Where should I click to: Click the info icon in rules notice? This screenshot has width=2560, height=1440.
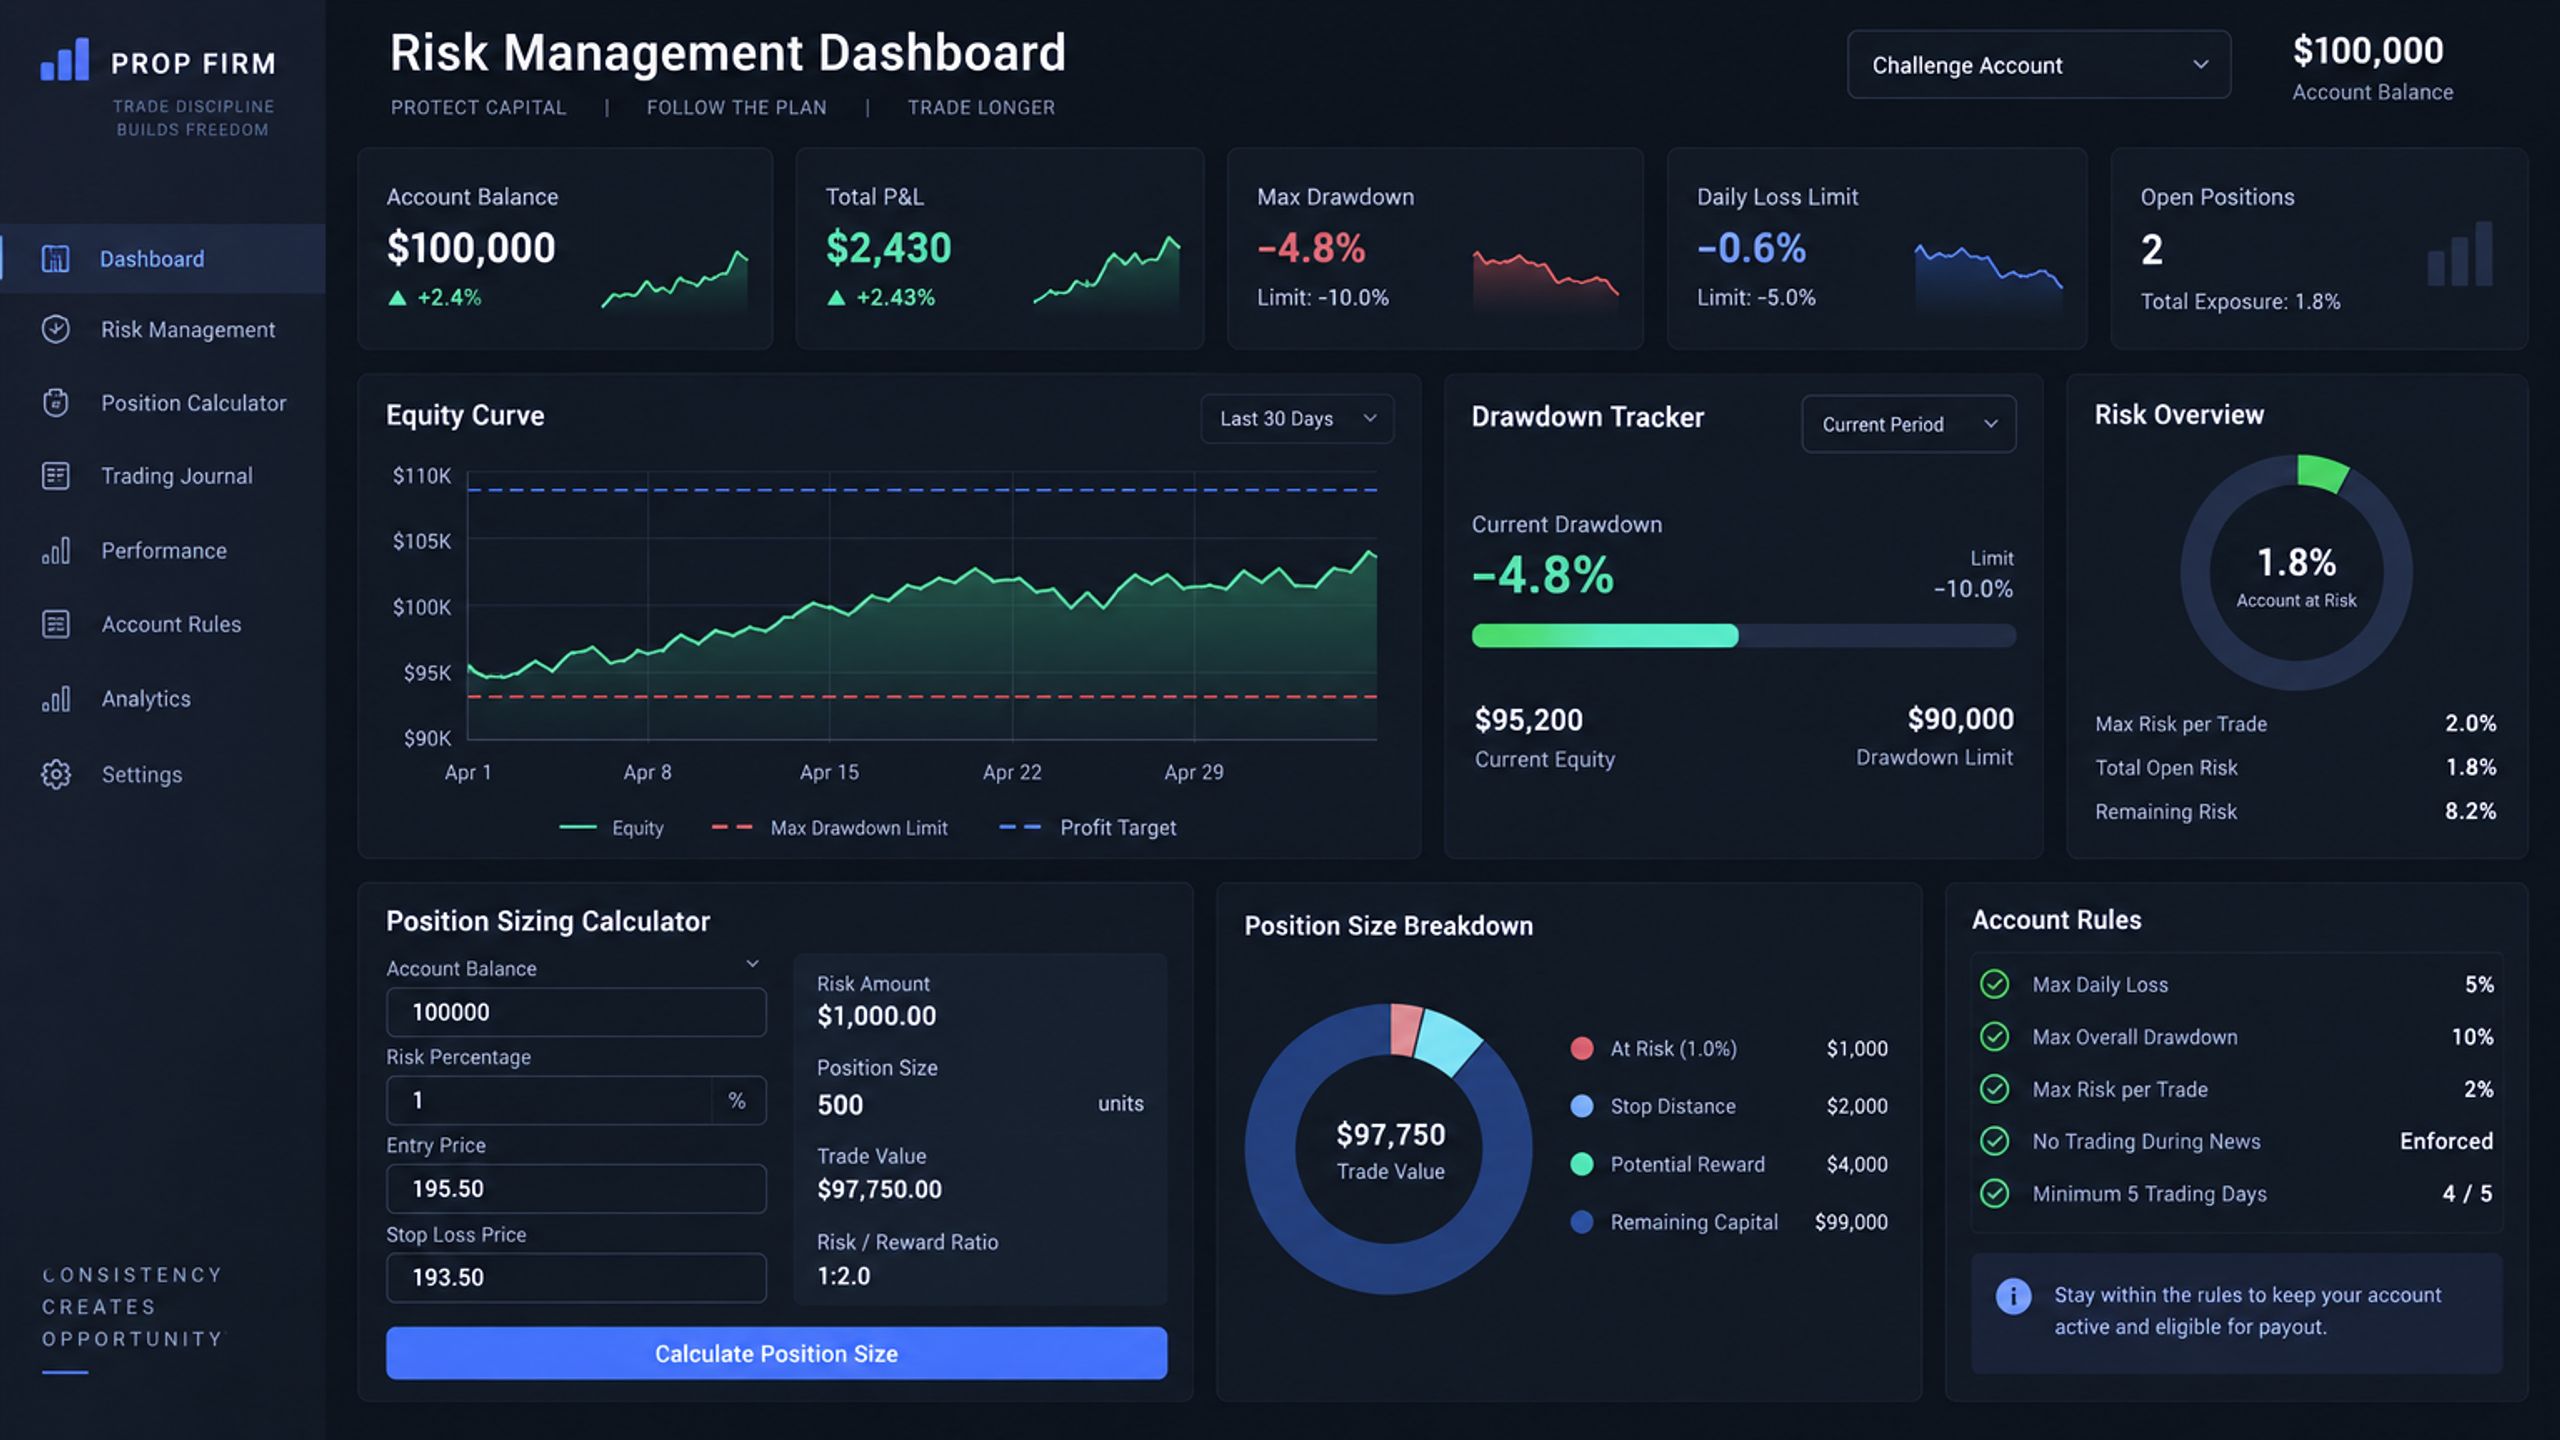click(2013, 1297)
